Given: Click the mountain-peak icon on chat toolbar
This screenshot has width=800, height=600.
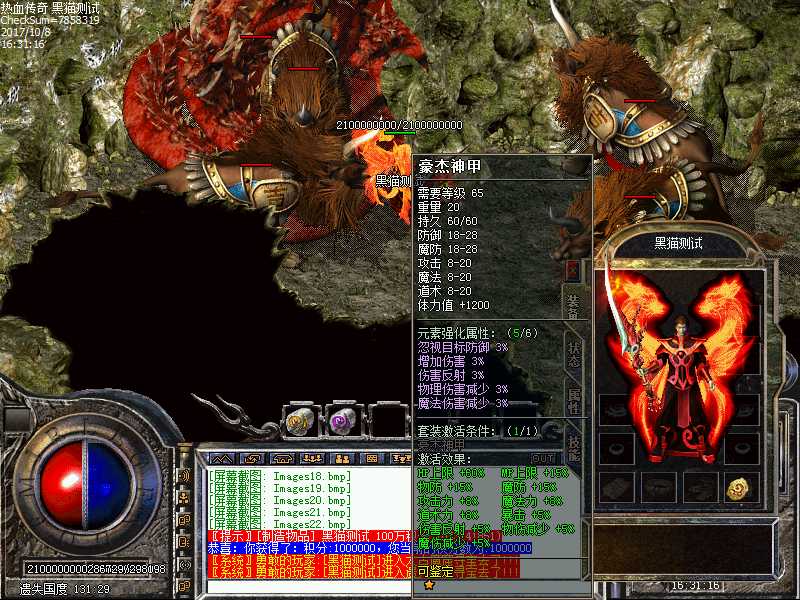Looking at the screenshot, I should click(222, 459).
